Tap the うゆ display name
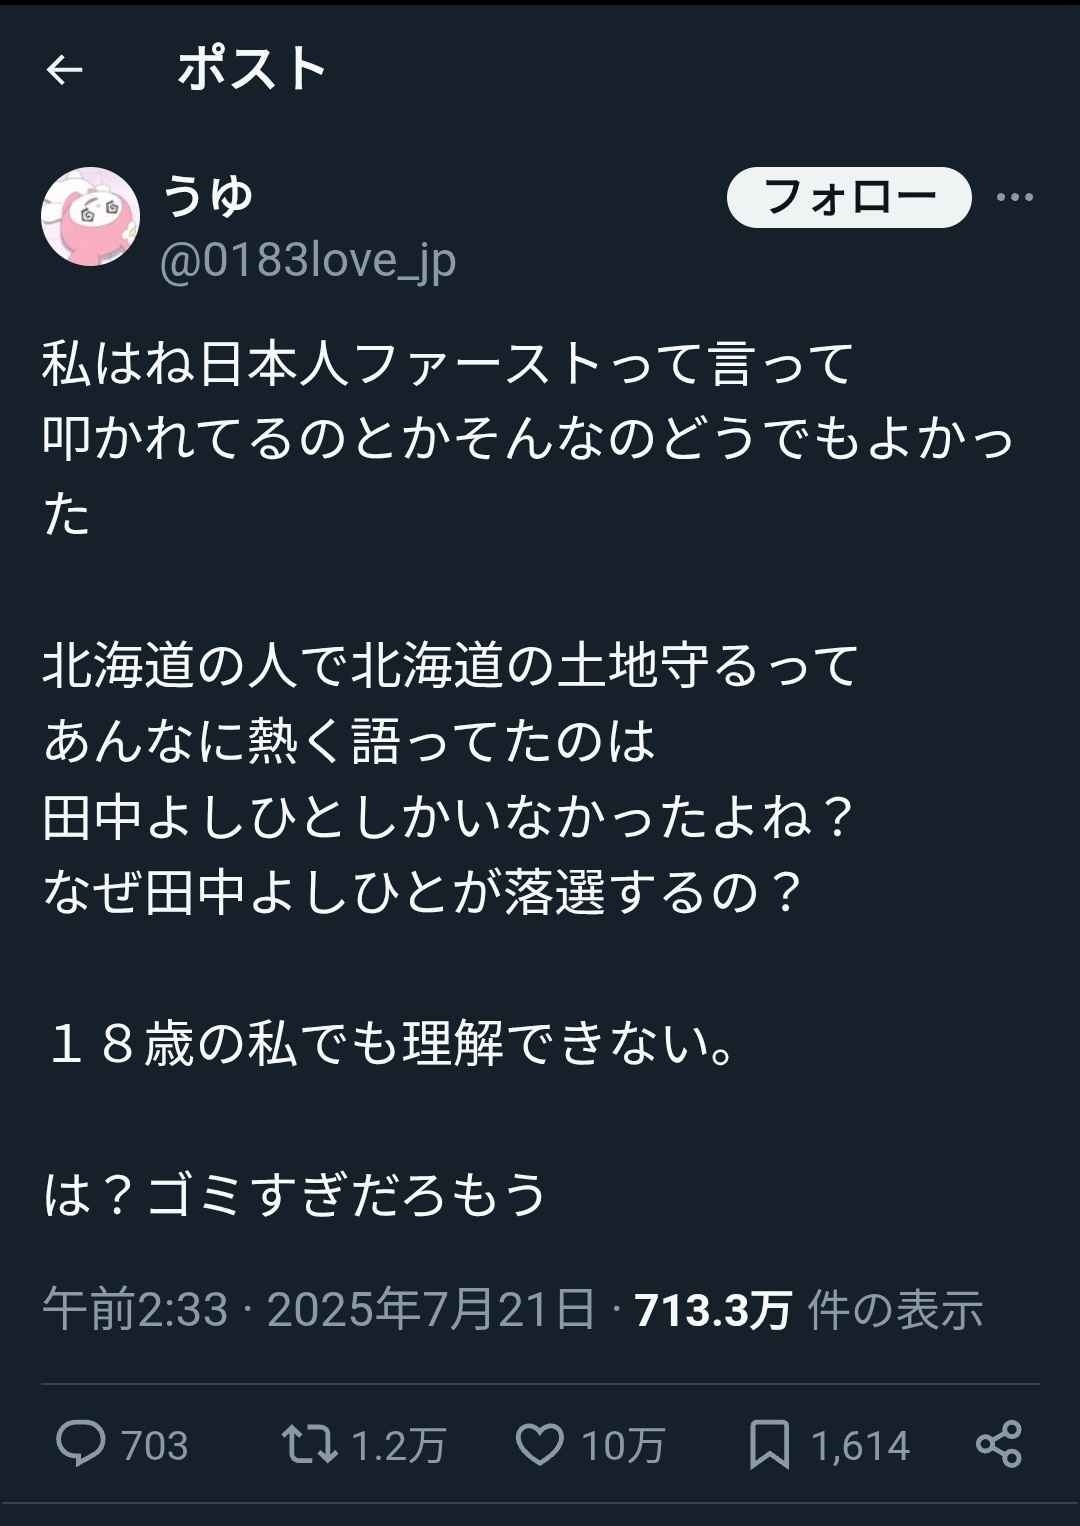 pos(208,195)
